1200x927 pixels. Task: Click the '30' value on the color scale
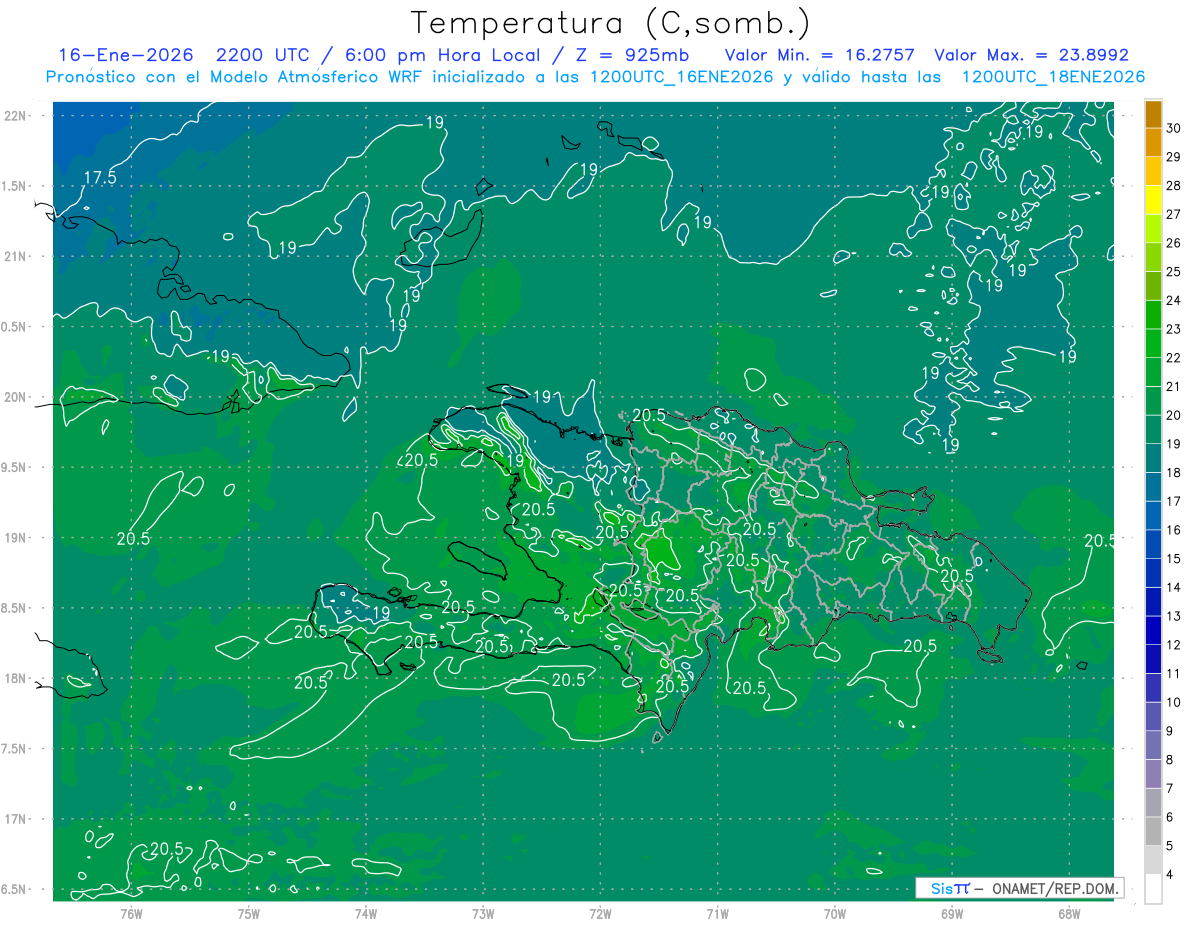click(1175, 128)
